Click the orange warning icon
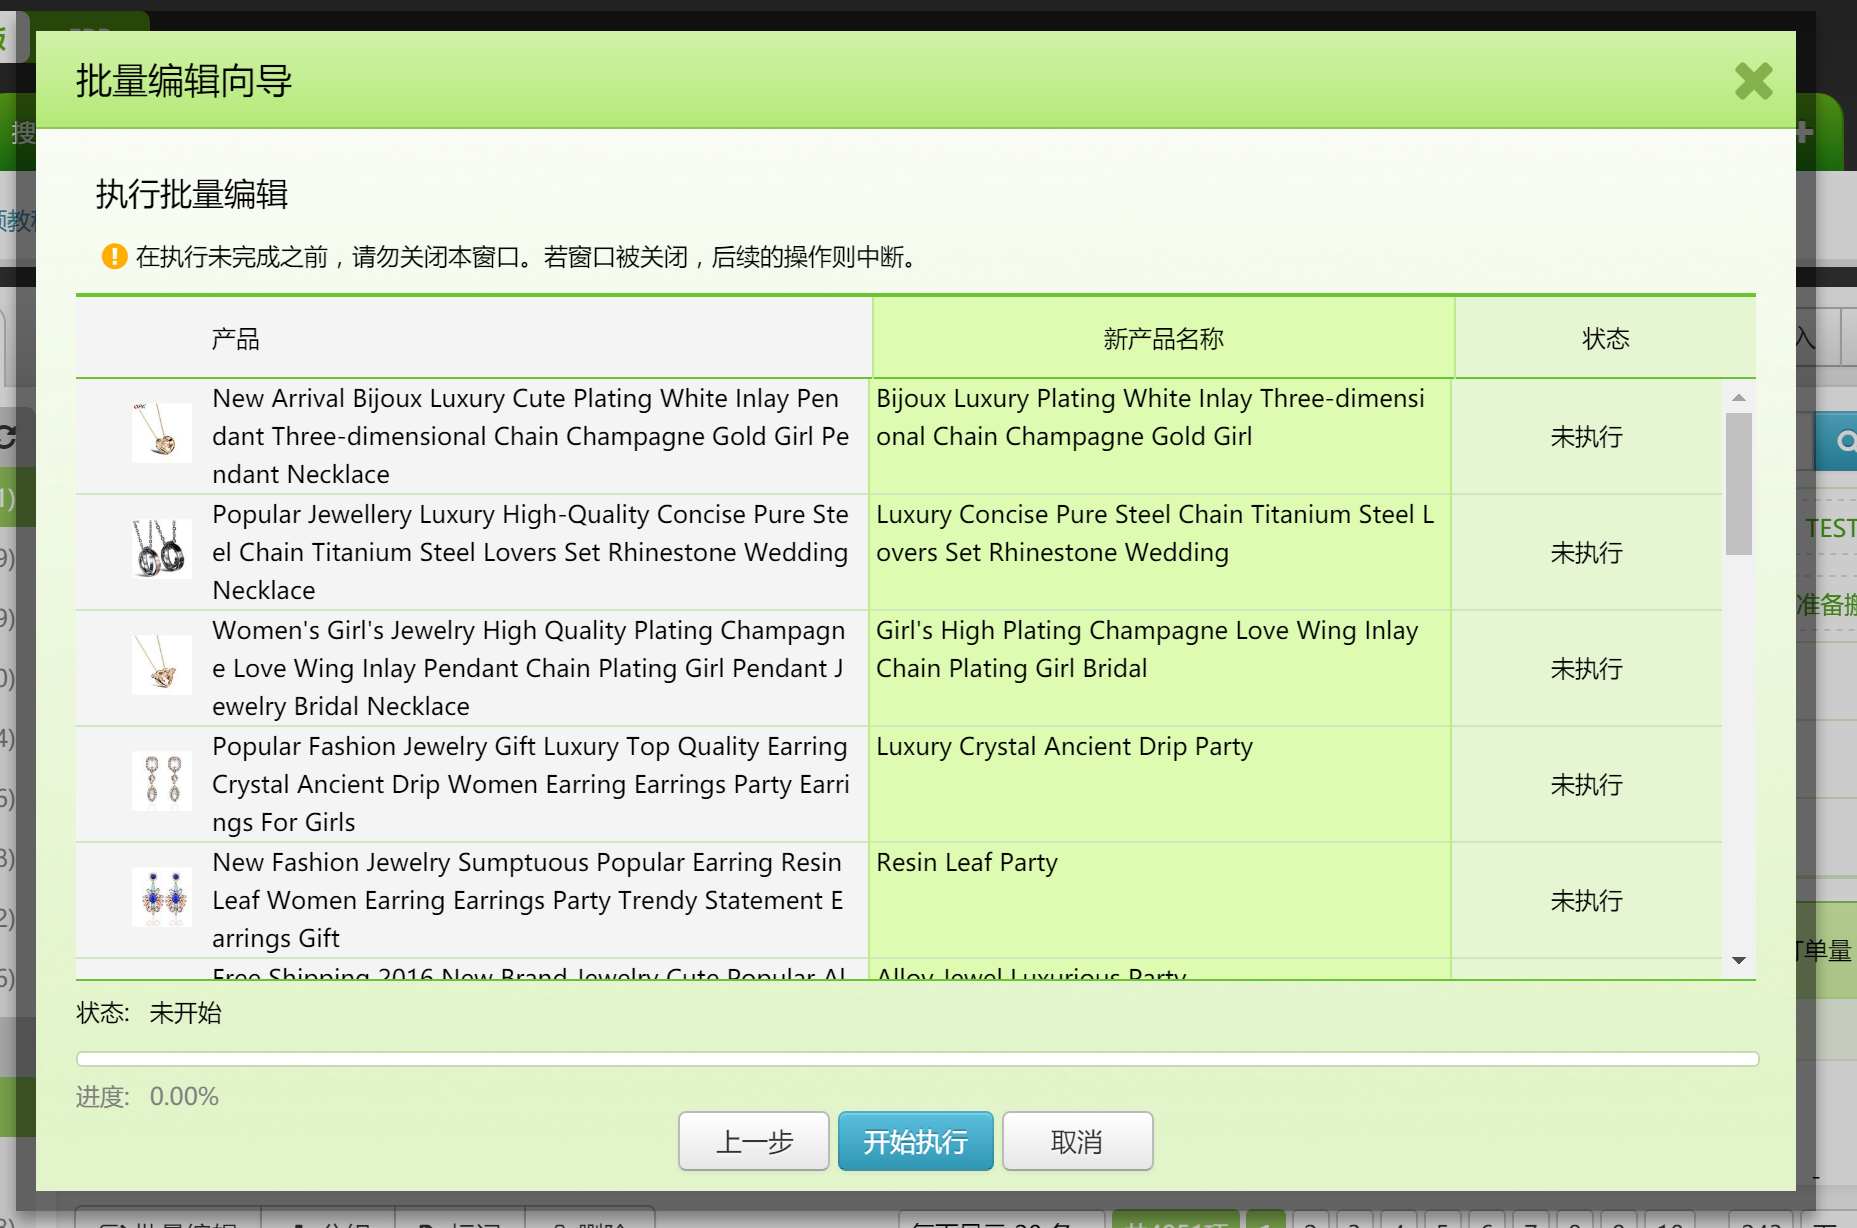The width and height of the screenshot is (1857, 1228). click(114, 257)
